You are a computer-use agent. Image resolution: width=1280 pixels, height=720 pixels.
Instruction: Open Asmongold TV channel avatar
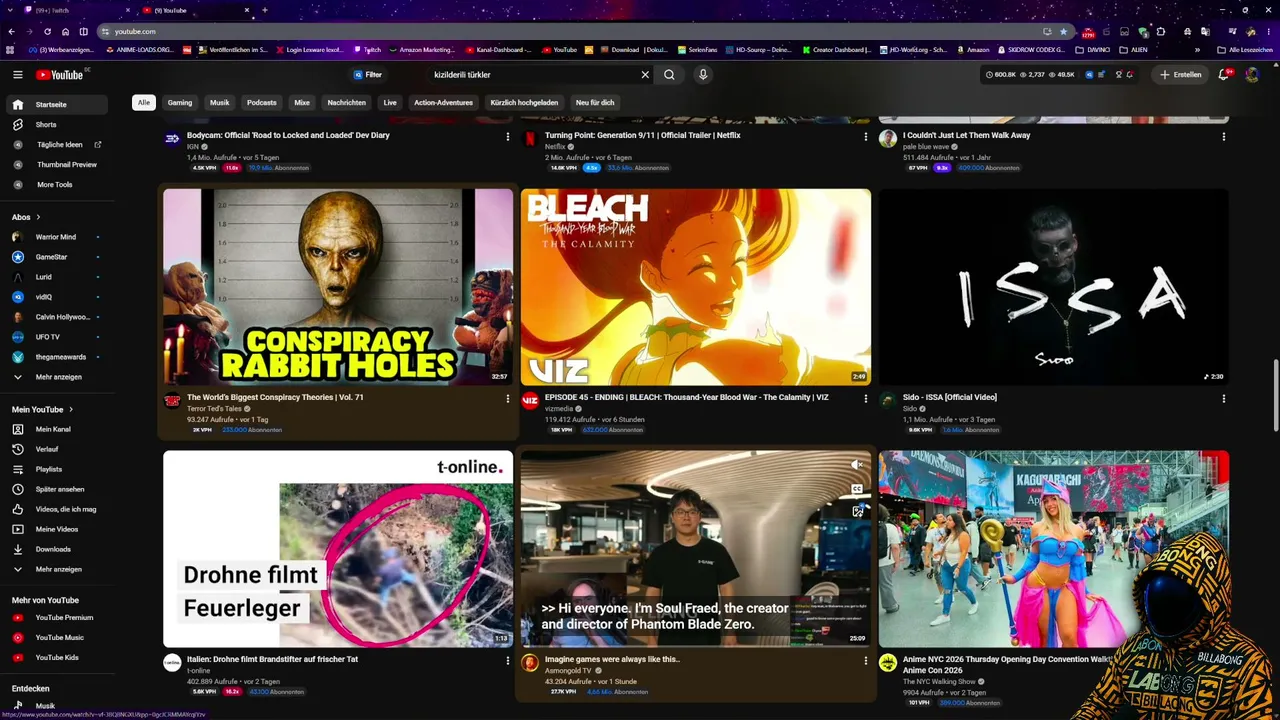pos(530,663)
